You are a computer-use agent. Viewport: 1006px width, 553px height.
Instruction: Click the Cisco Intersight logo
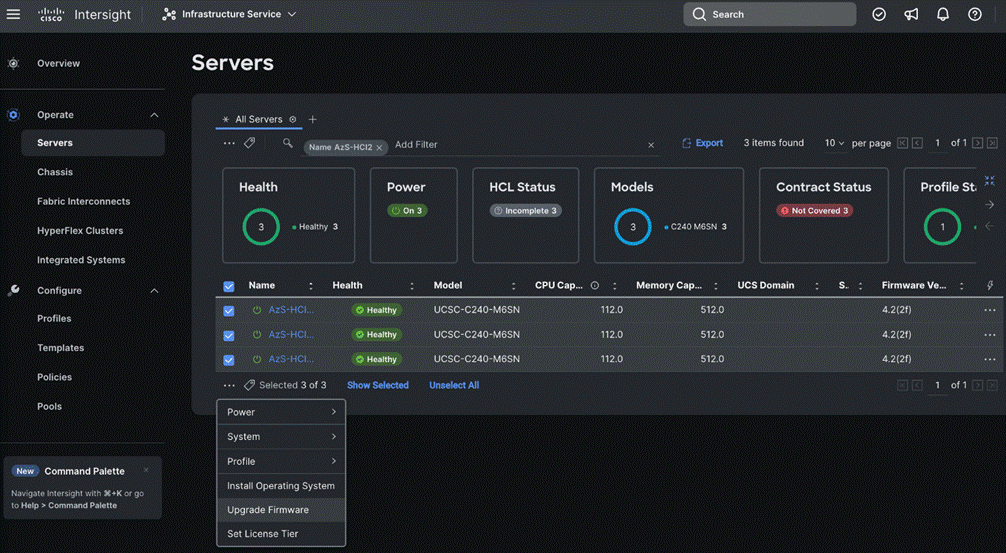[x=84, y=14]
